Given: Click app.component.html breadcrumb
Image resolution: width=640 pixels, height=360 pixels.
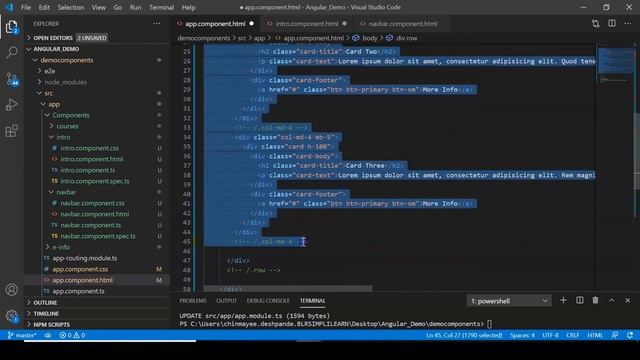Looking at the screenshot, I should (313, 38).
